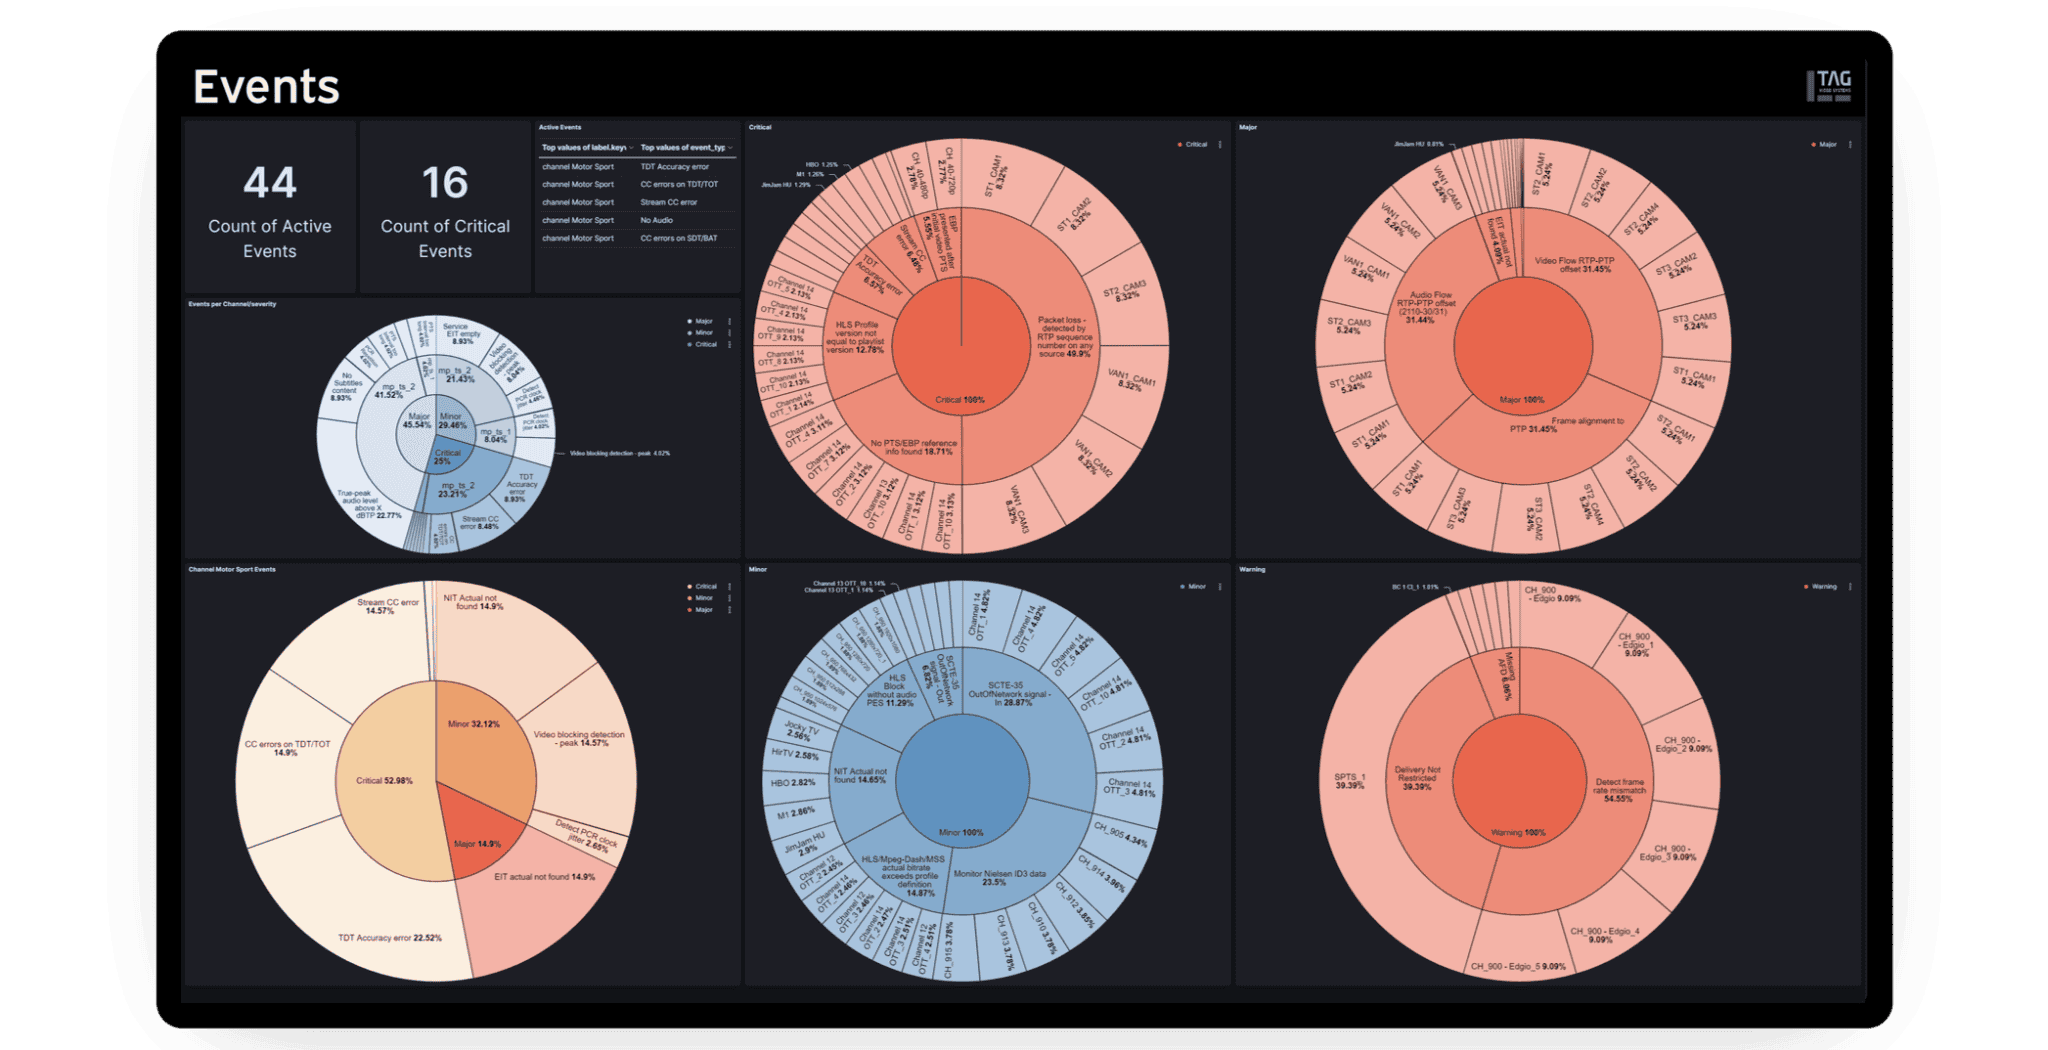Click the TAG Video Systems logo
Screen dimensions: 2048x1050
[1829, 86]
